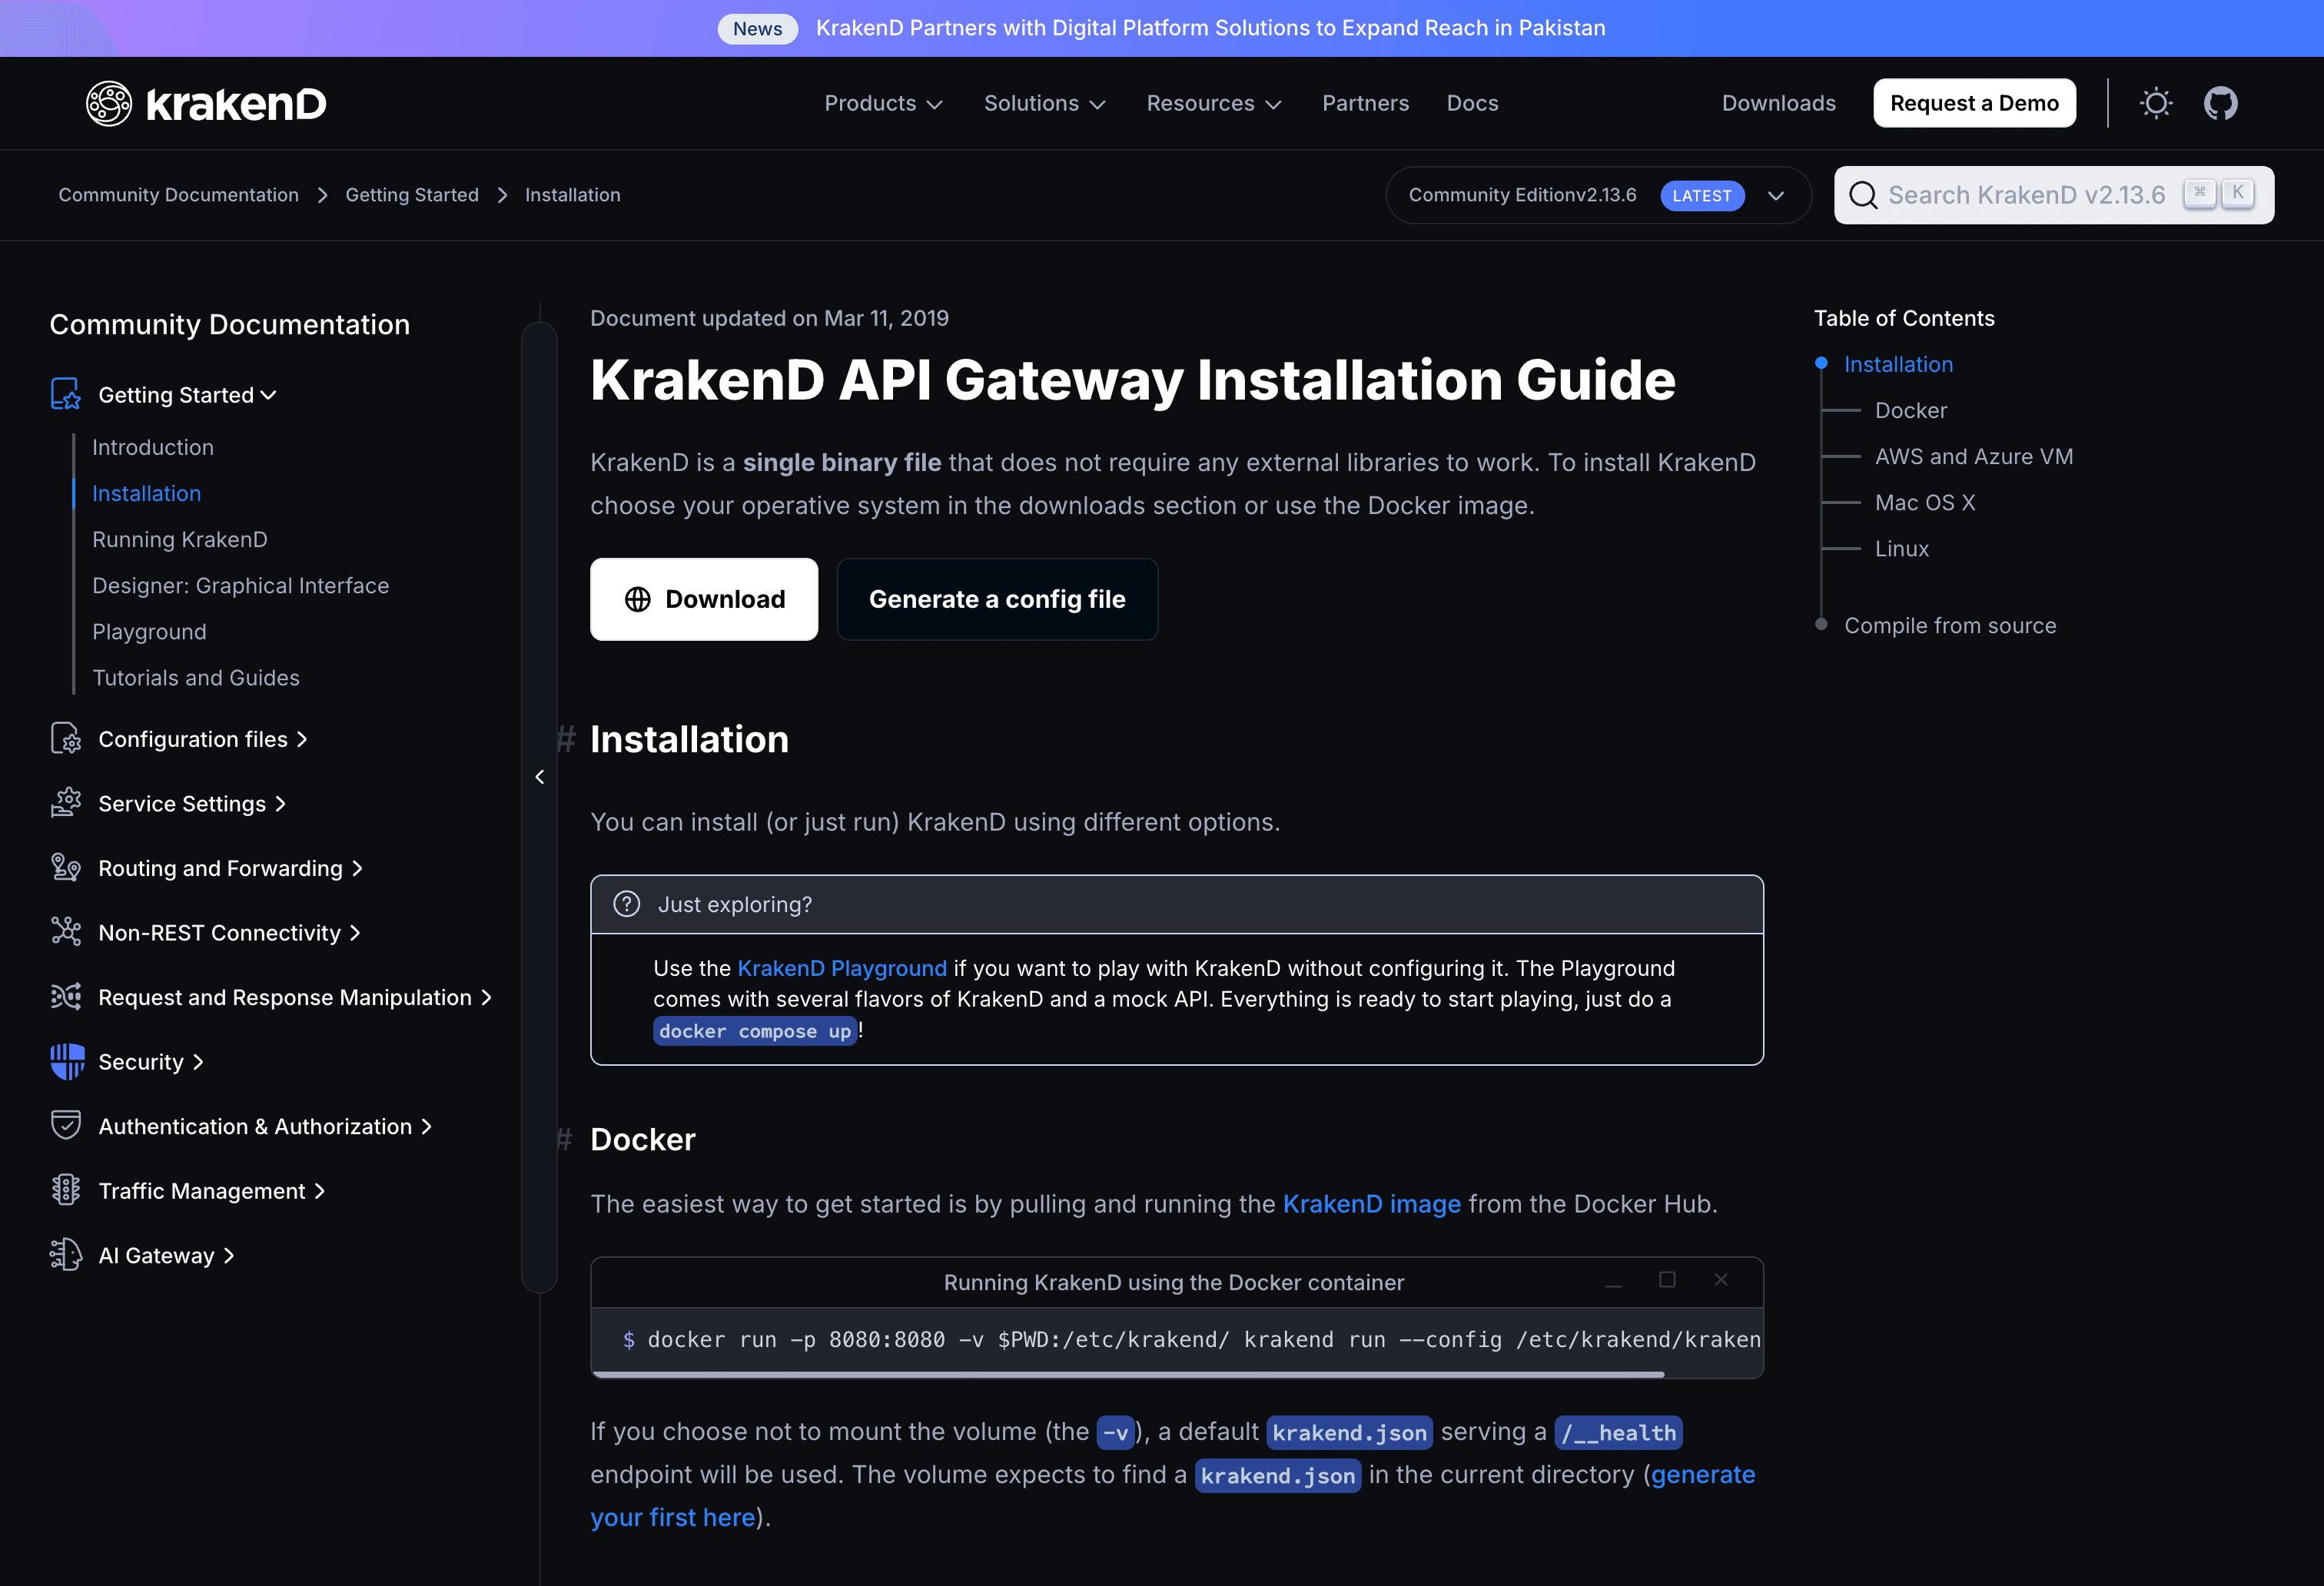Collapse the Getting Started section

pos(187,395)
